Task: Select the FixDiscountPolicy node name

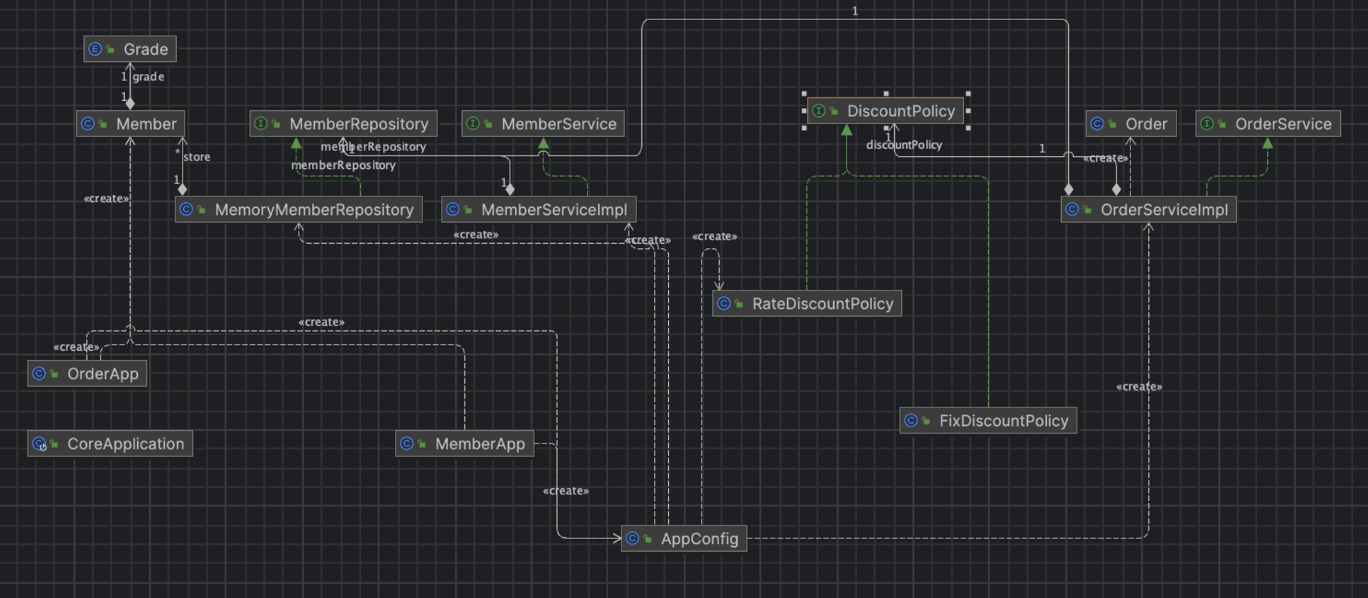Action: (x=1004, y=421)
